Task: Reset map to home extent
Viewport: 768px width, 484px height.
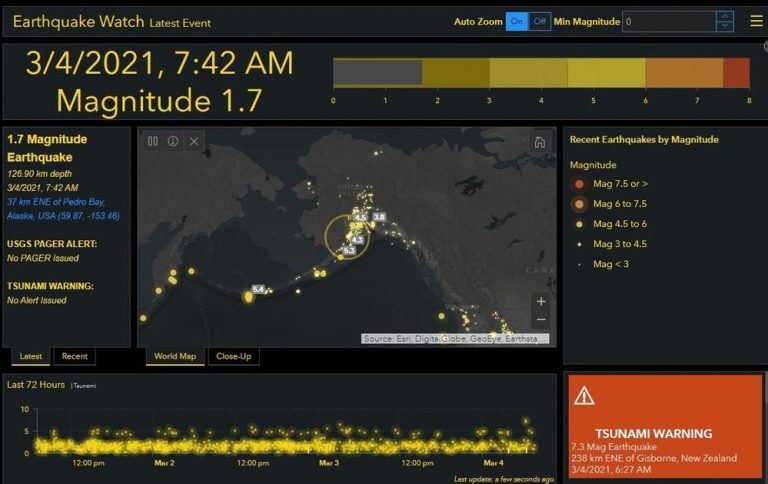Action: pos(539,142)
